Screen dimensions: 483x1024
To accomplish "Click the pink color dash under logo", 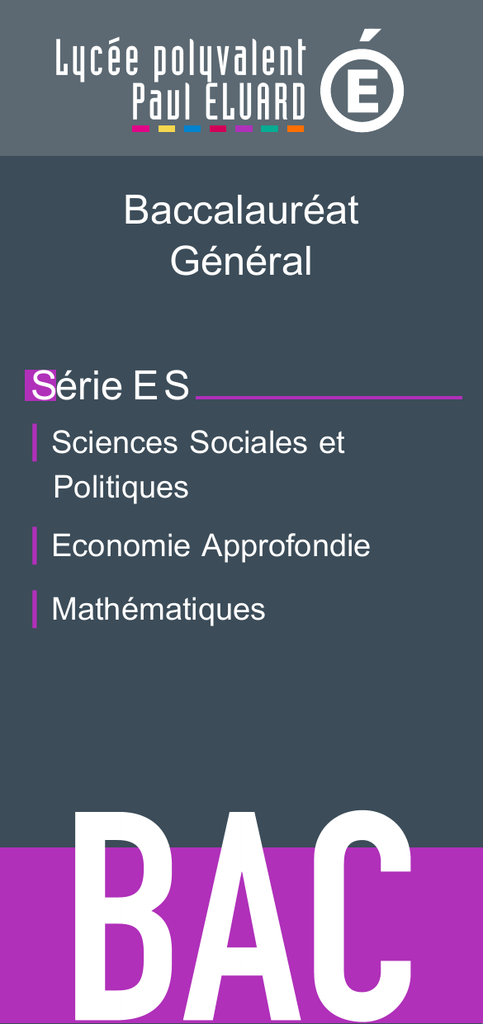I will (140, 129).
